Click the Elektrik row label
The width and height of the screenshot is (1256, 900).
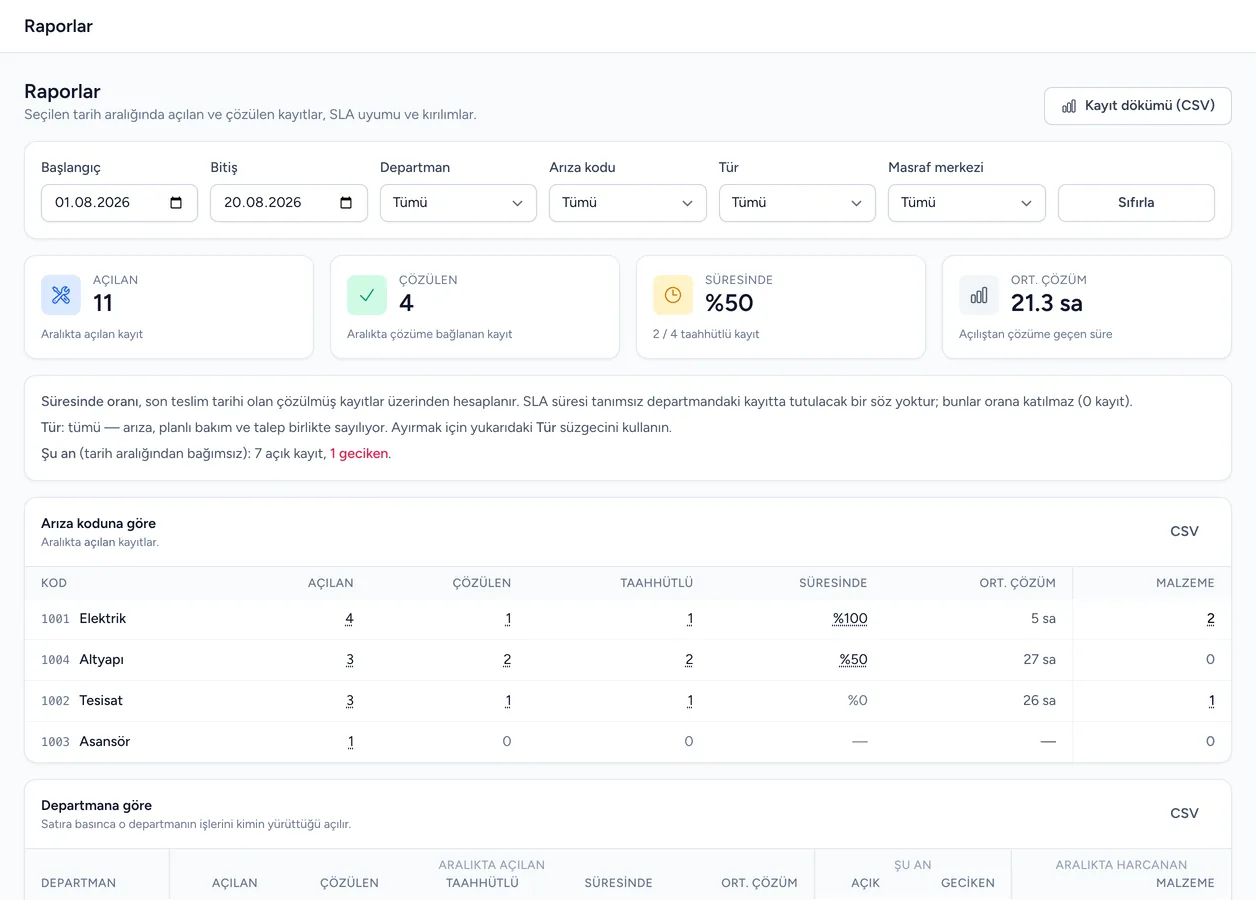tap(103, 619)
